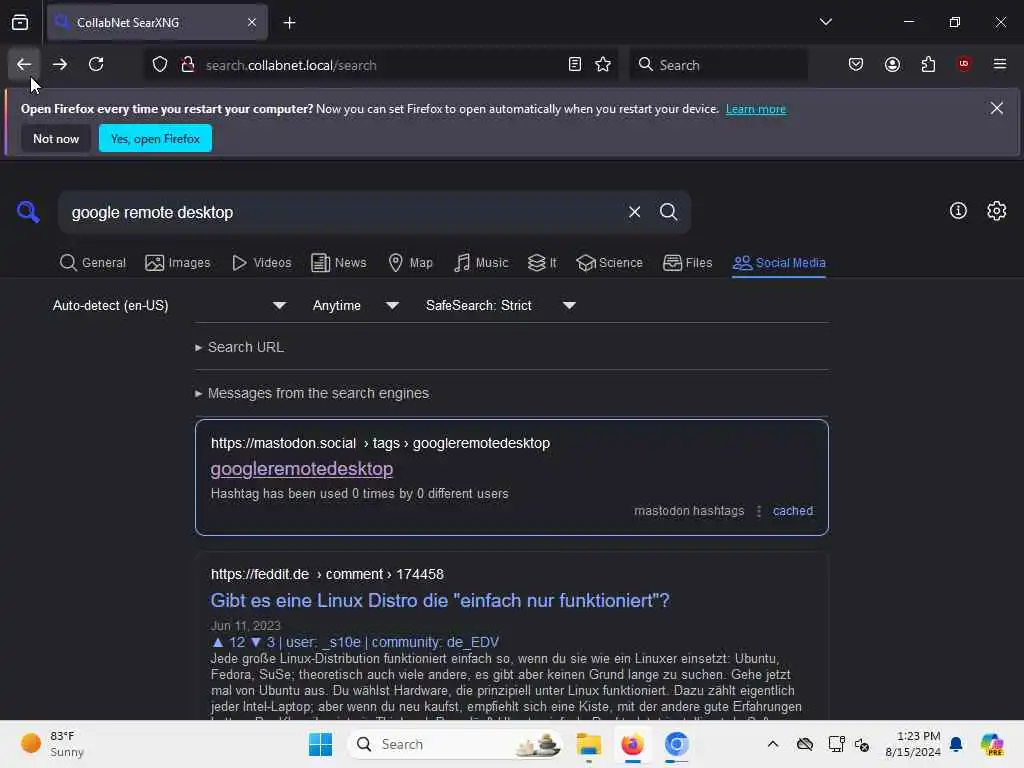List all tabs dropdown arrow
The height and width of the screenshot is (768, 1024).
[825, 22]
